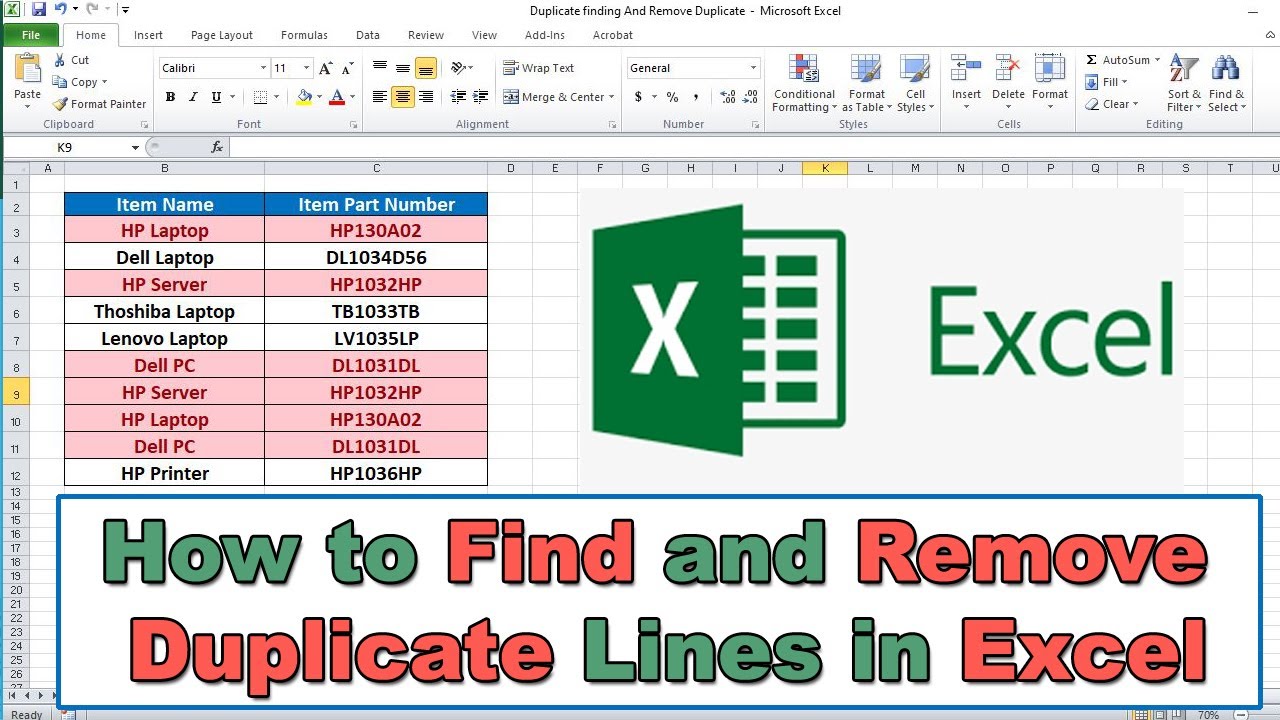Click Decrease Decimal
Screen dimensions: 1280x720
point(750,97)
